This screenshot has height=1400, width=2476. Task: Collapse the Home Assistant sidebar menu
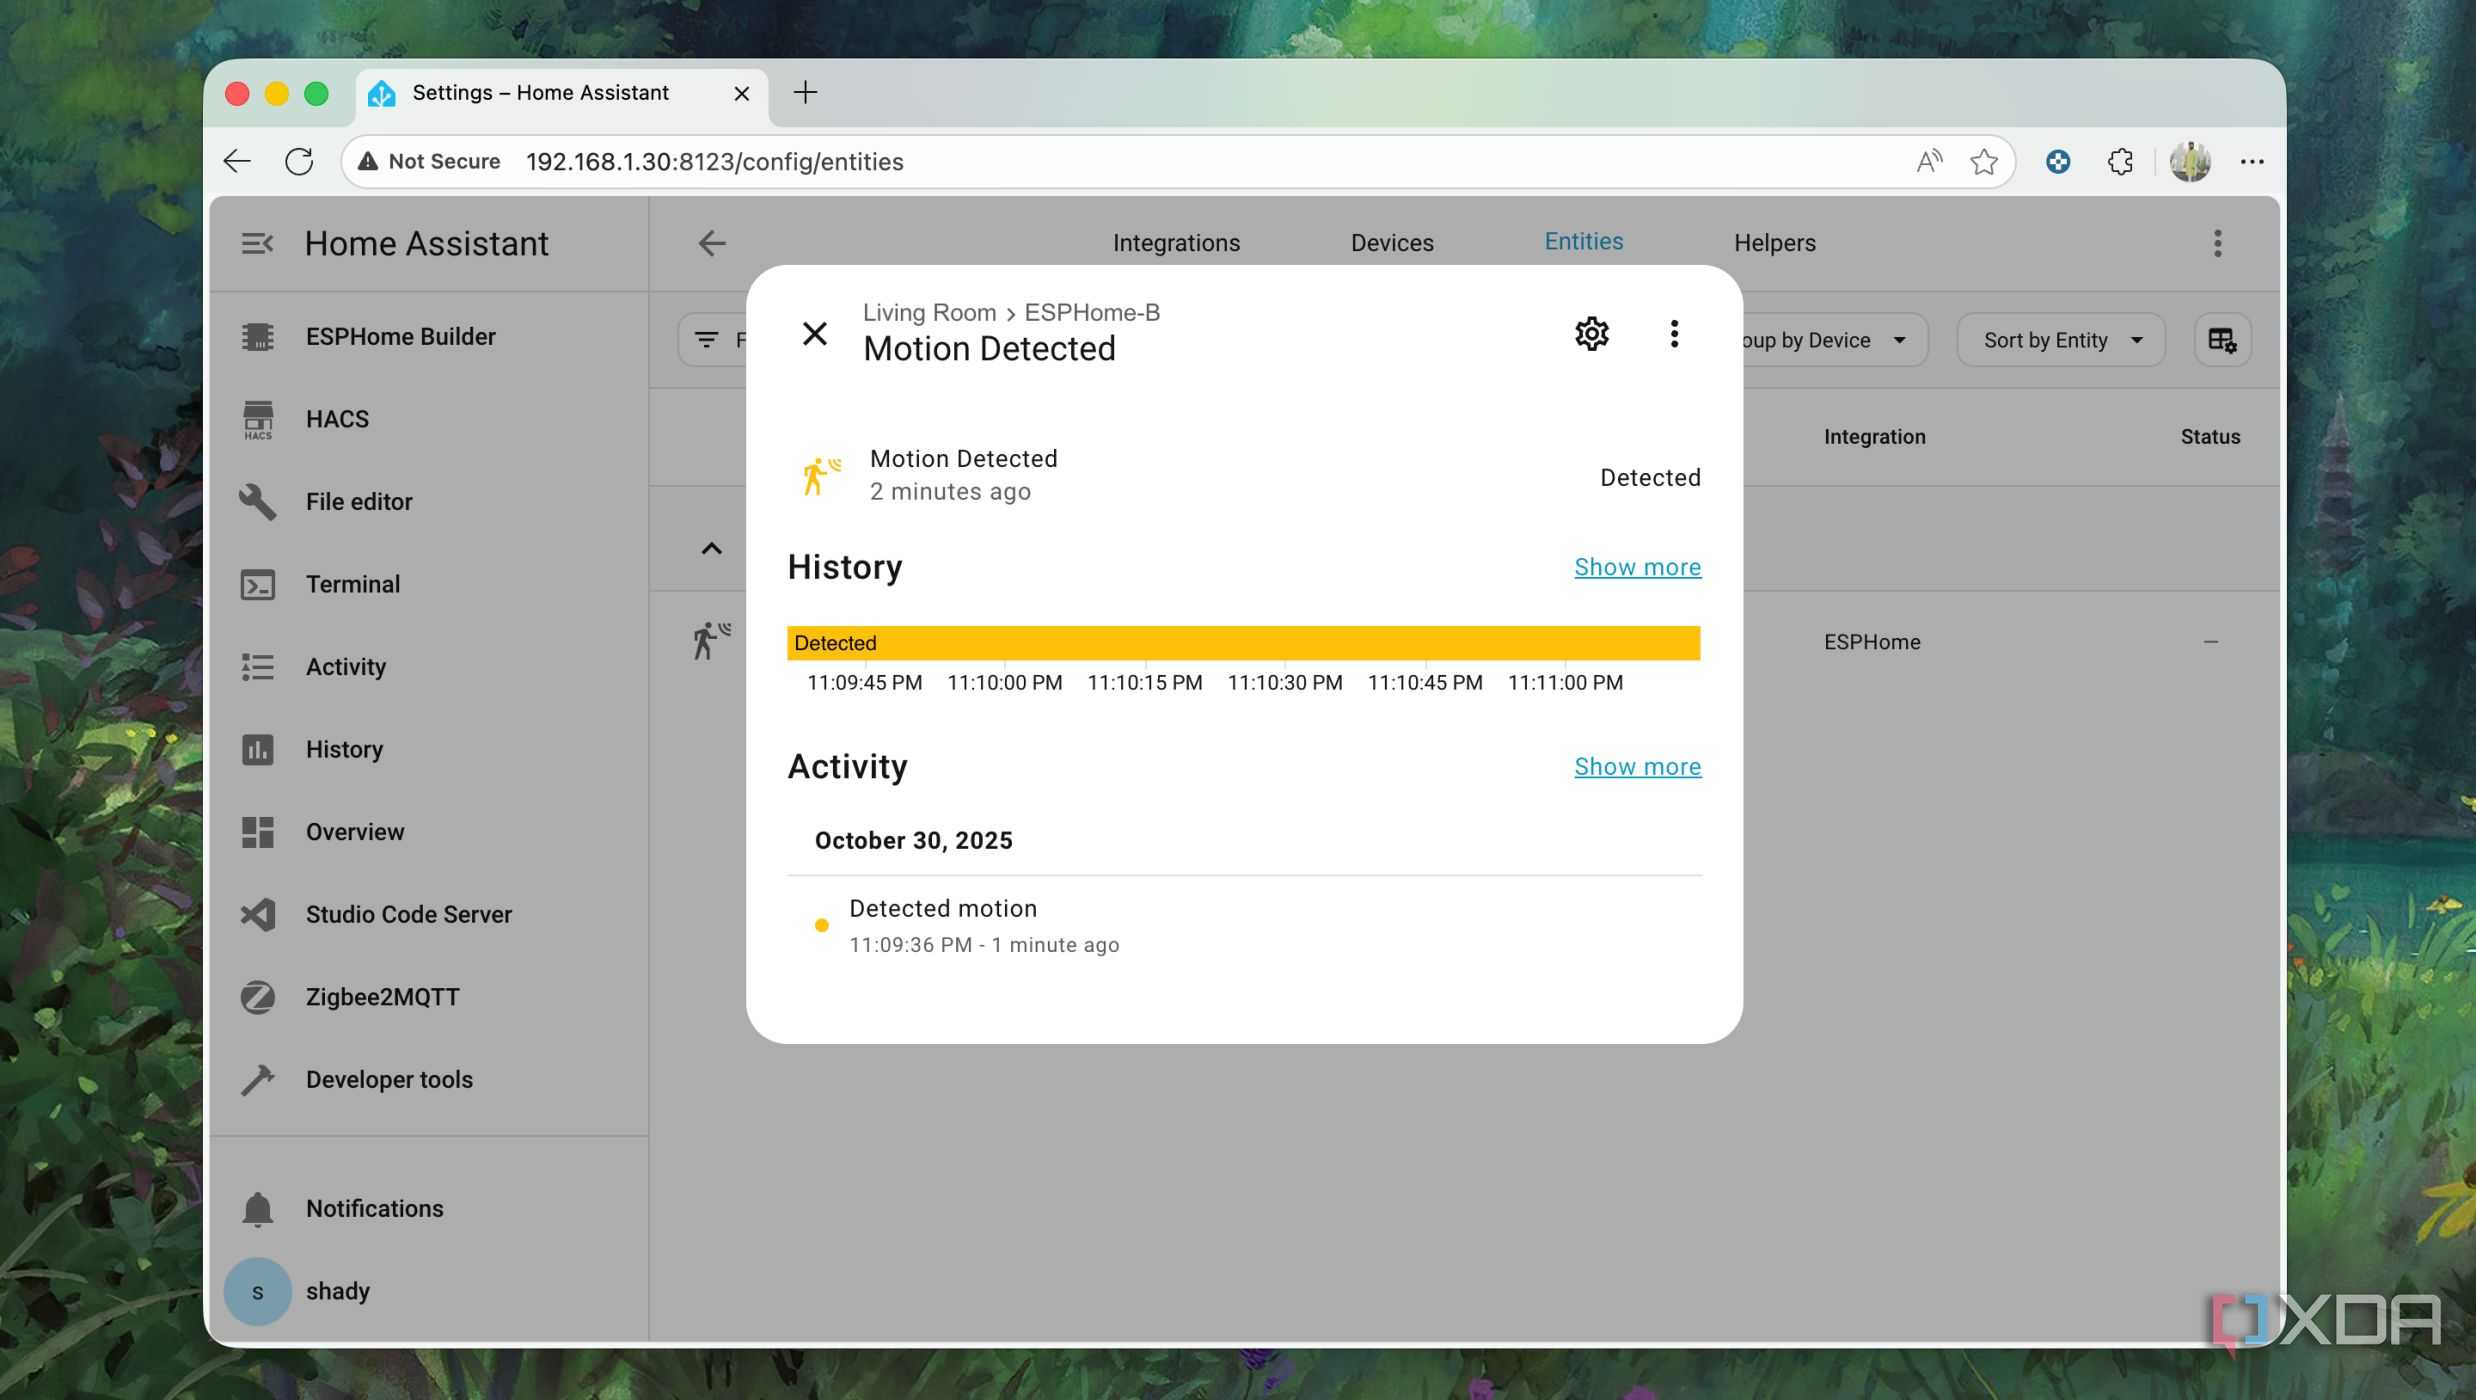tap(257, 243)
